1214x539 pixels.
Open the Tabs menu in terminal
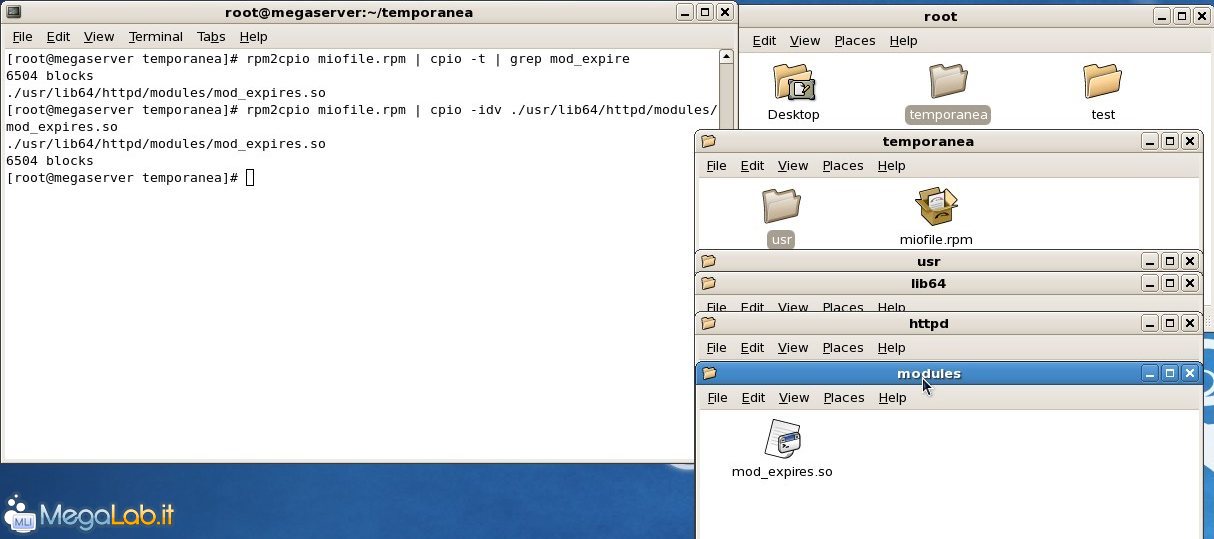coord(211,37)
